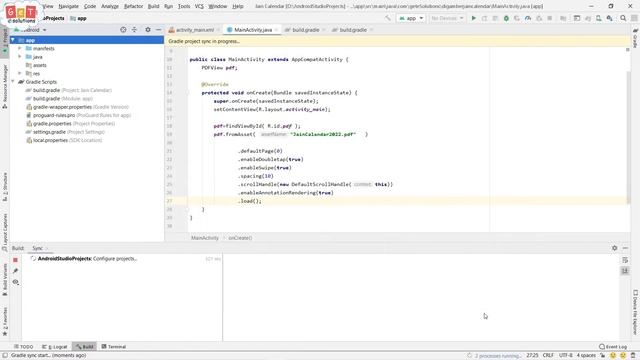Select the assets folder
The height and width of the screenshot is (360, 640).
click(36, 65)
